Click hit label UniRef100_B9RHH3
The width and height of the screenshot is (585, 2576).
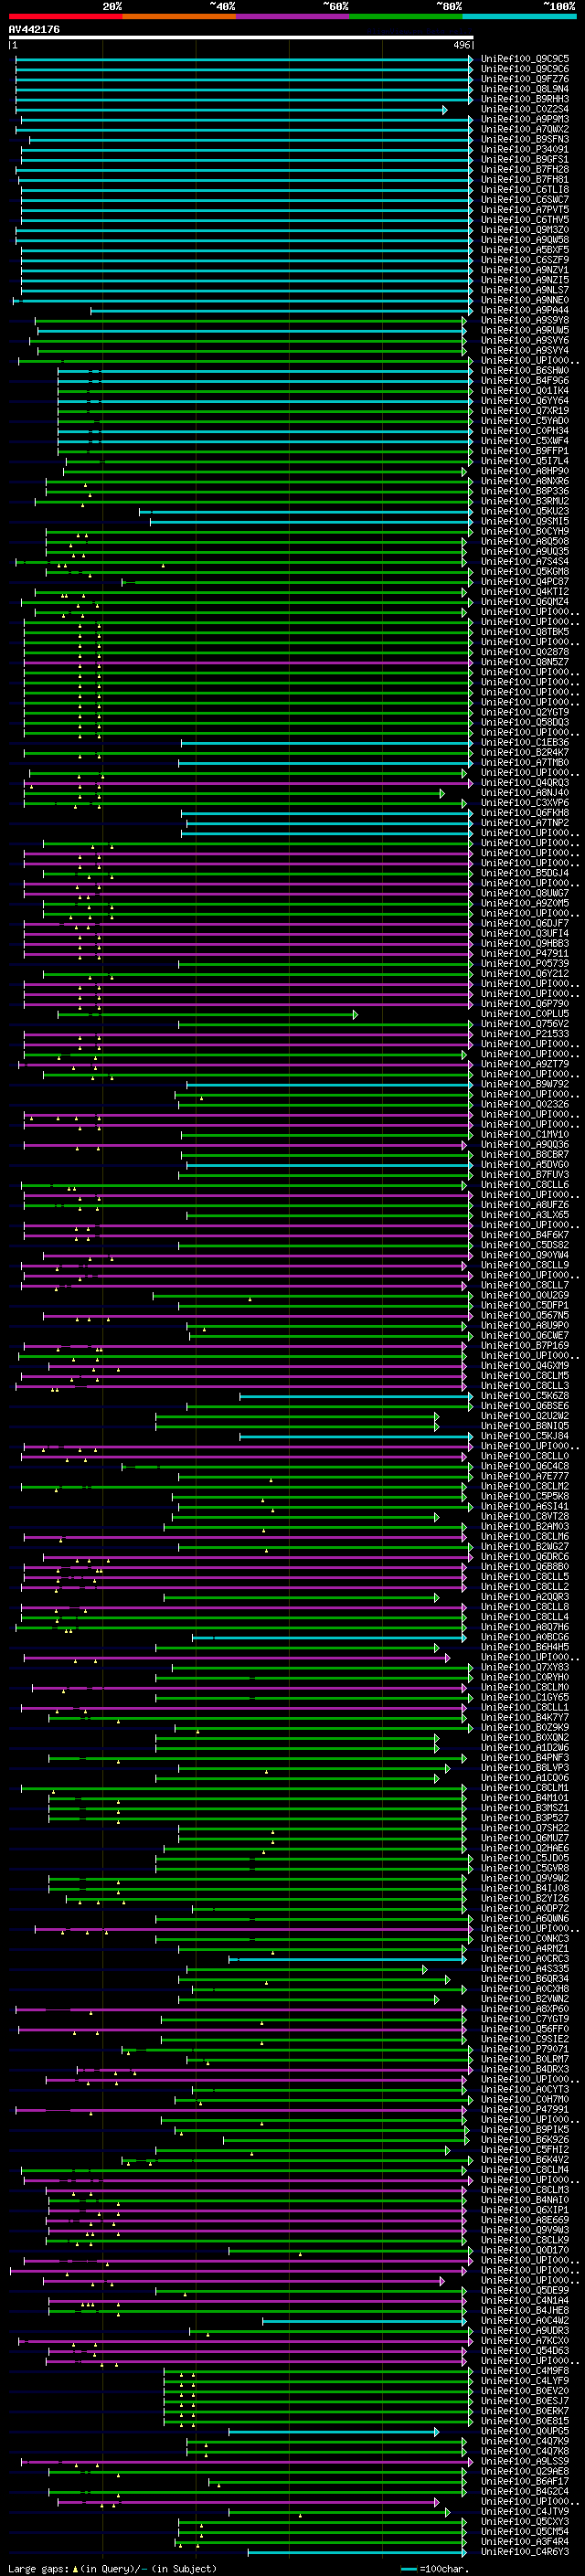coord(525,99)
